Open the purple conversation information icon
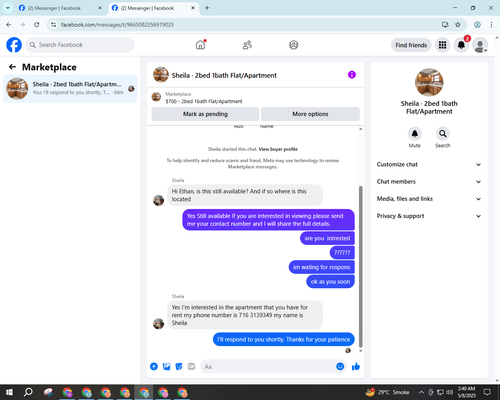The height and width of the screenshot is (400, 500). [352, 75]
